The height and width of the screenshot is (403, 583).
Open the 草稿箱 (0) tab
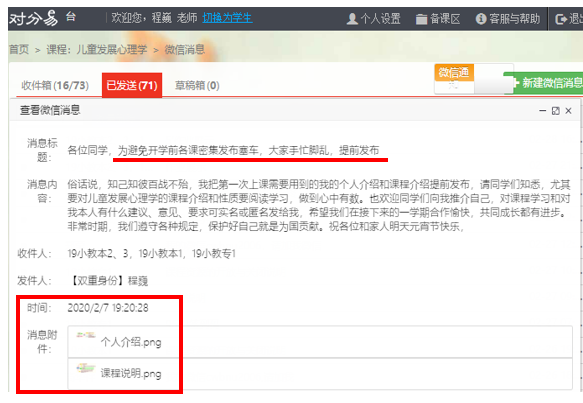tap(197, 86)
